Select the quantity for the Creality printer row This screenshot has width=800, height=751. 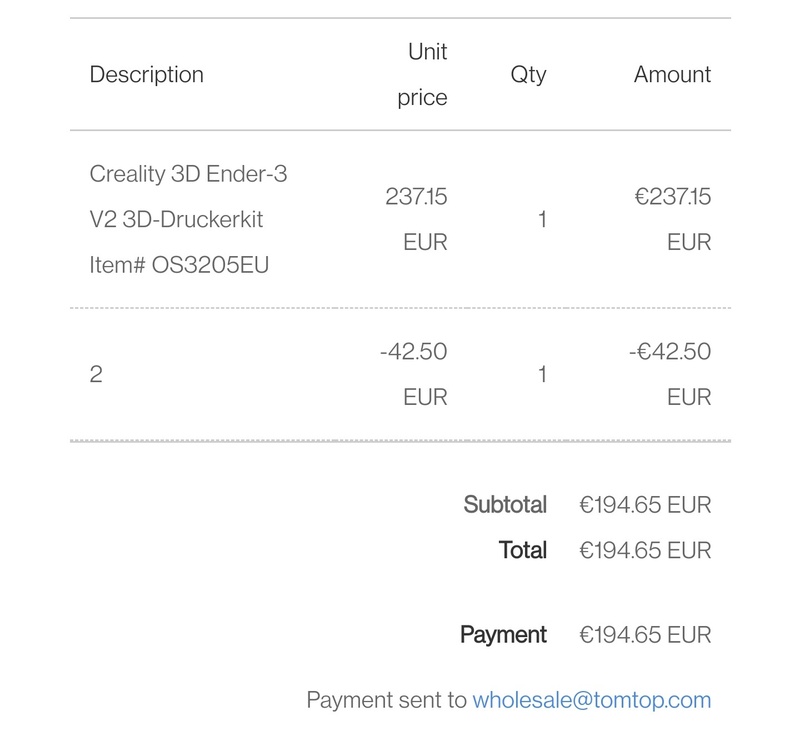pos(542,219)
